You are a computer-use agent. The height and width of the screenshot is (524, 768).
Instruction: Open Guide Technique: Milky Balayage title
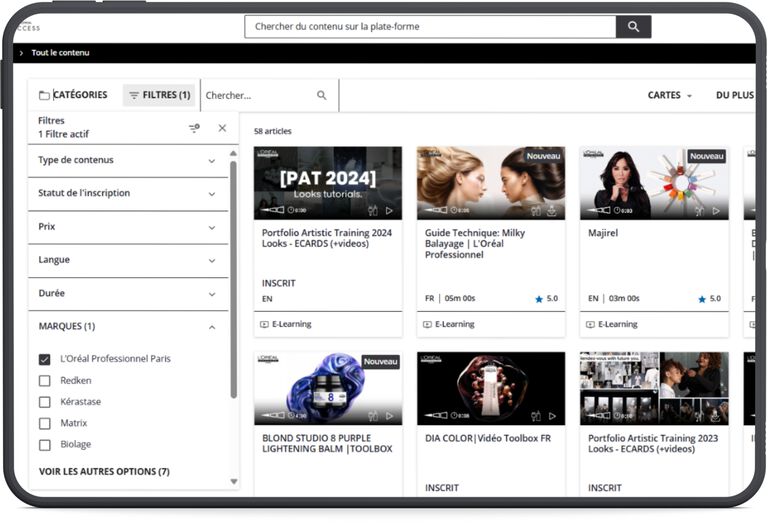point(475,244)
